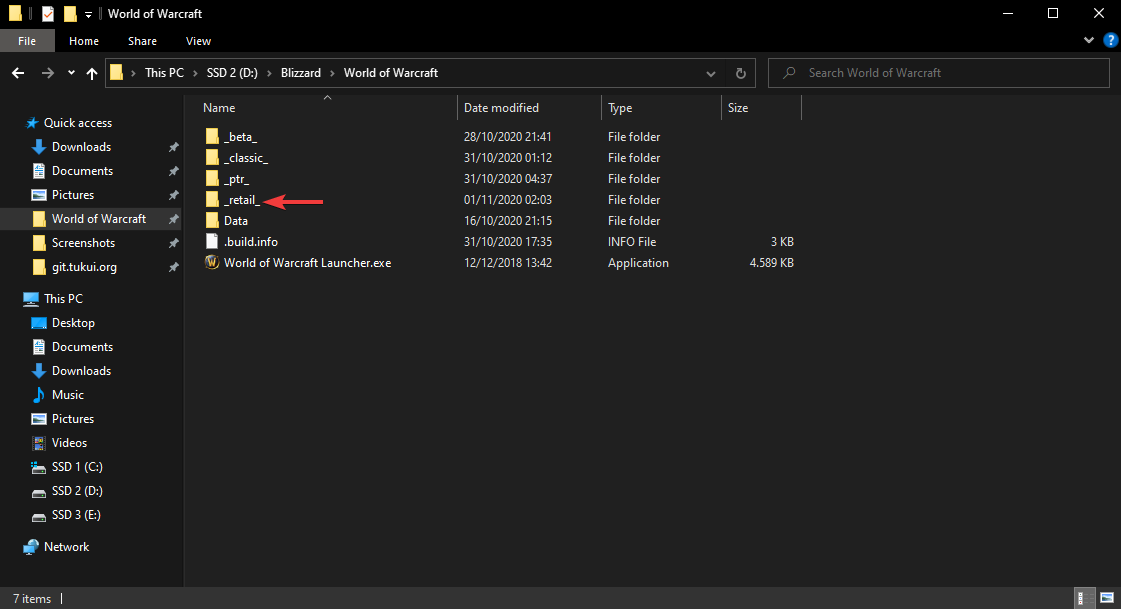
Task: Click the This PC breadcrumb
Action: point(164,73)
